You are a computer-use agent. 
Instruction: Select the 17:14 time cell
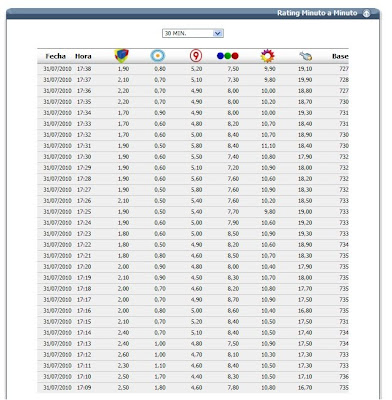[84, 333]
